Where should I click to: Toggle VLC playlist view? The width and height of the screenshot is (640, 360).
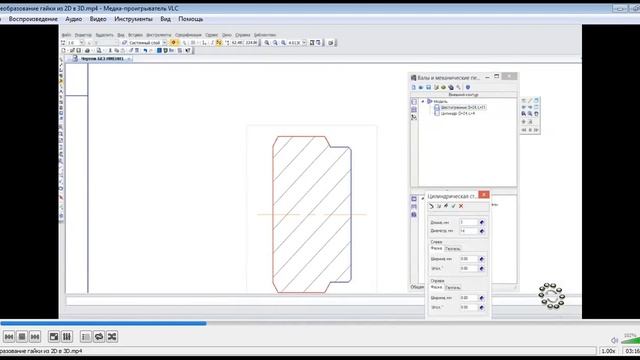click(86, 337)
